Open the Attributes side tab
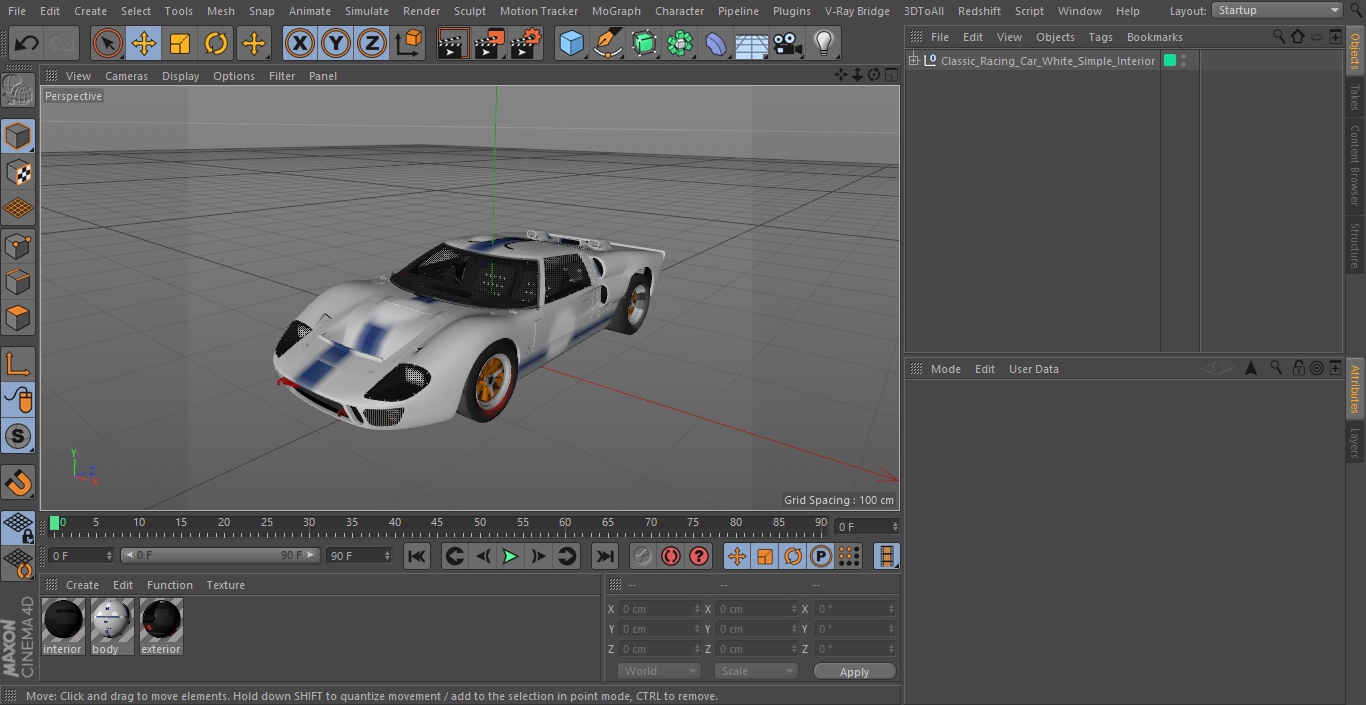 (1355, 390)
